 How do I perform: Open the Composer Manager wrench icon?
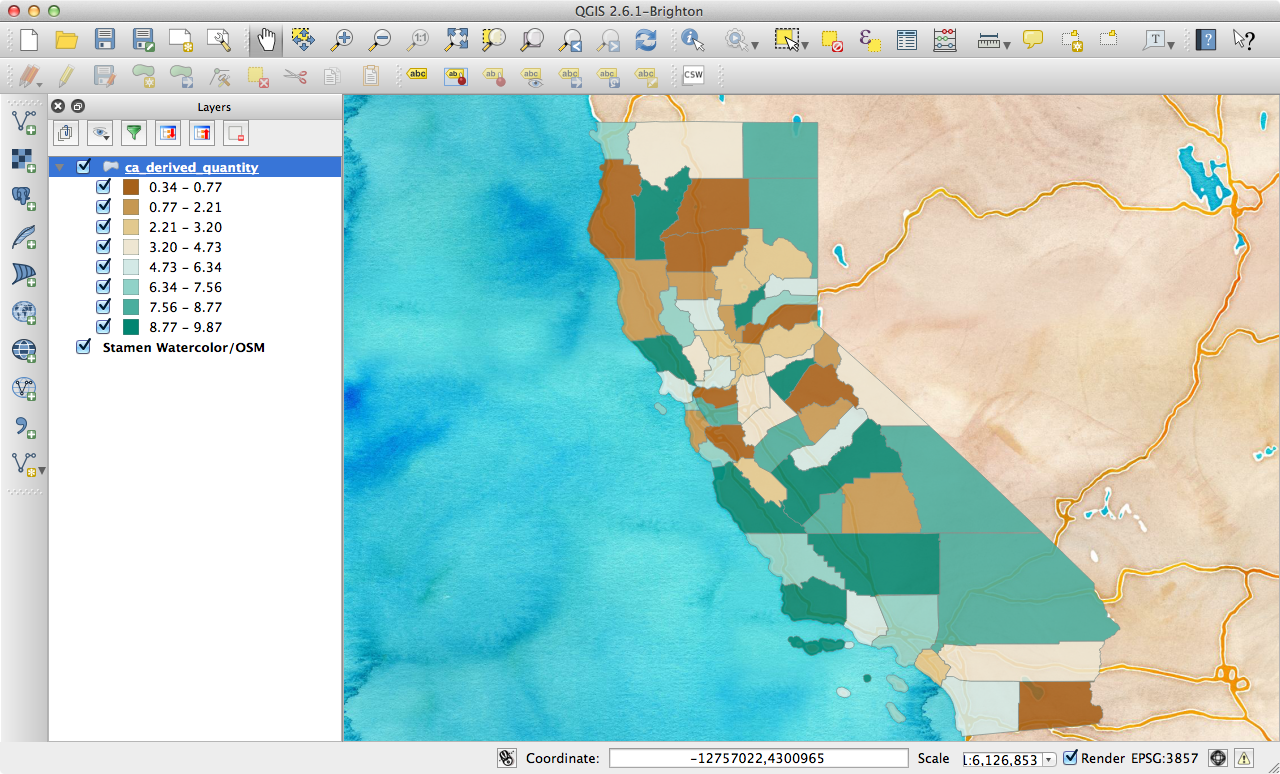click(219, 40)
